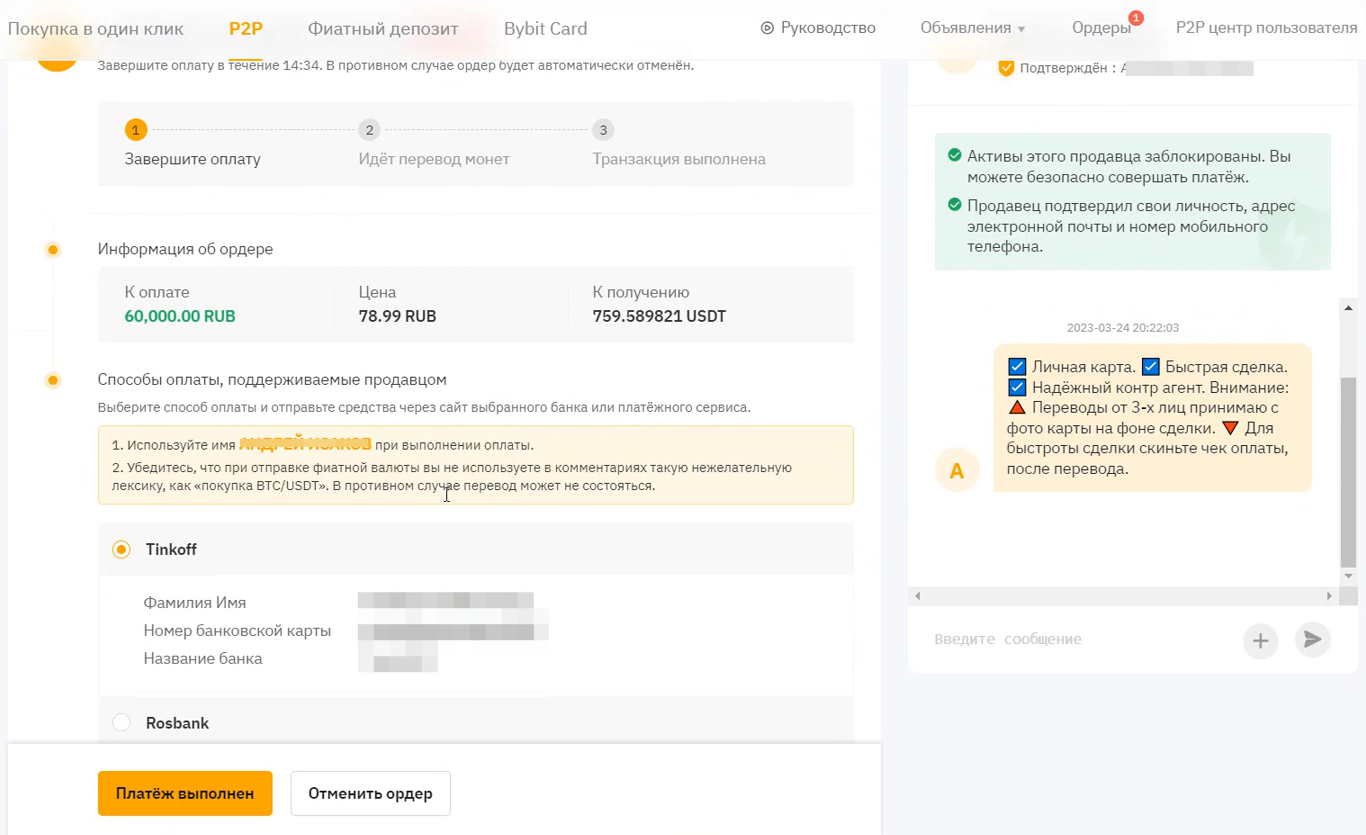The width and height of the screenshot is (1366, 835).
Task: Expand the Объявления dropdown menu
Action: (972, 28)
